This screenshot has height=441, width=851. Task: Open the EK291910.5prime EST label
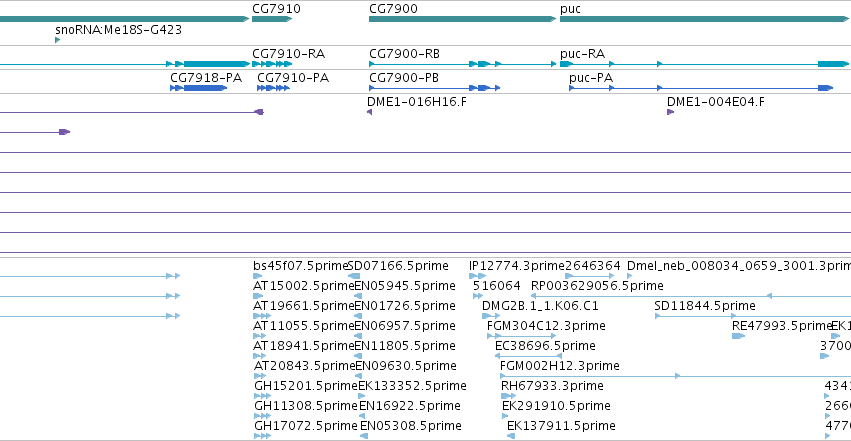[x=556, y=406]
